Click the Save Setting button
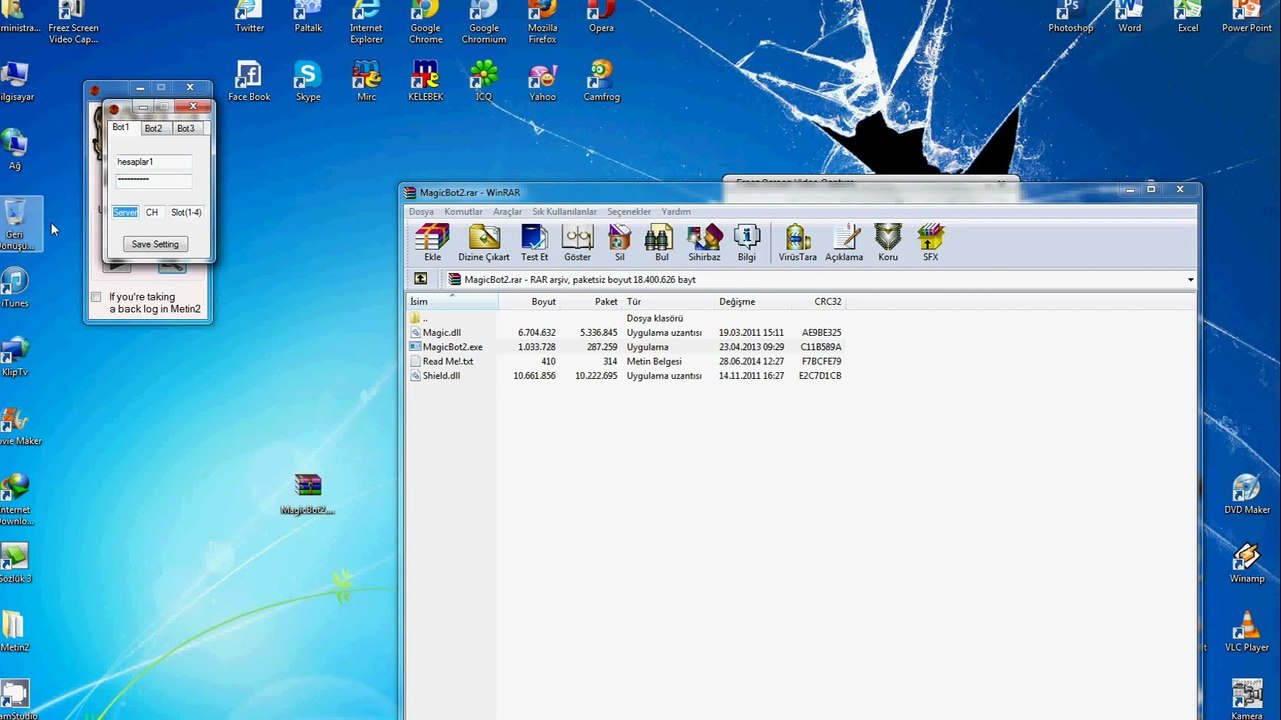 tap(155, 244)
